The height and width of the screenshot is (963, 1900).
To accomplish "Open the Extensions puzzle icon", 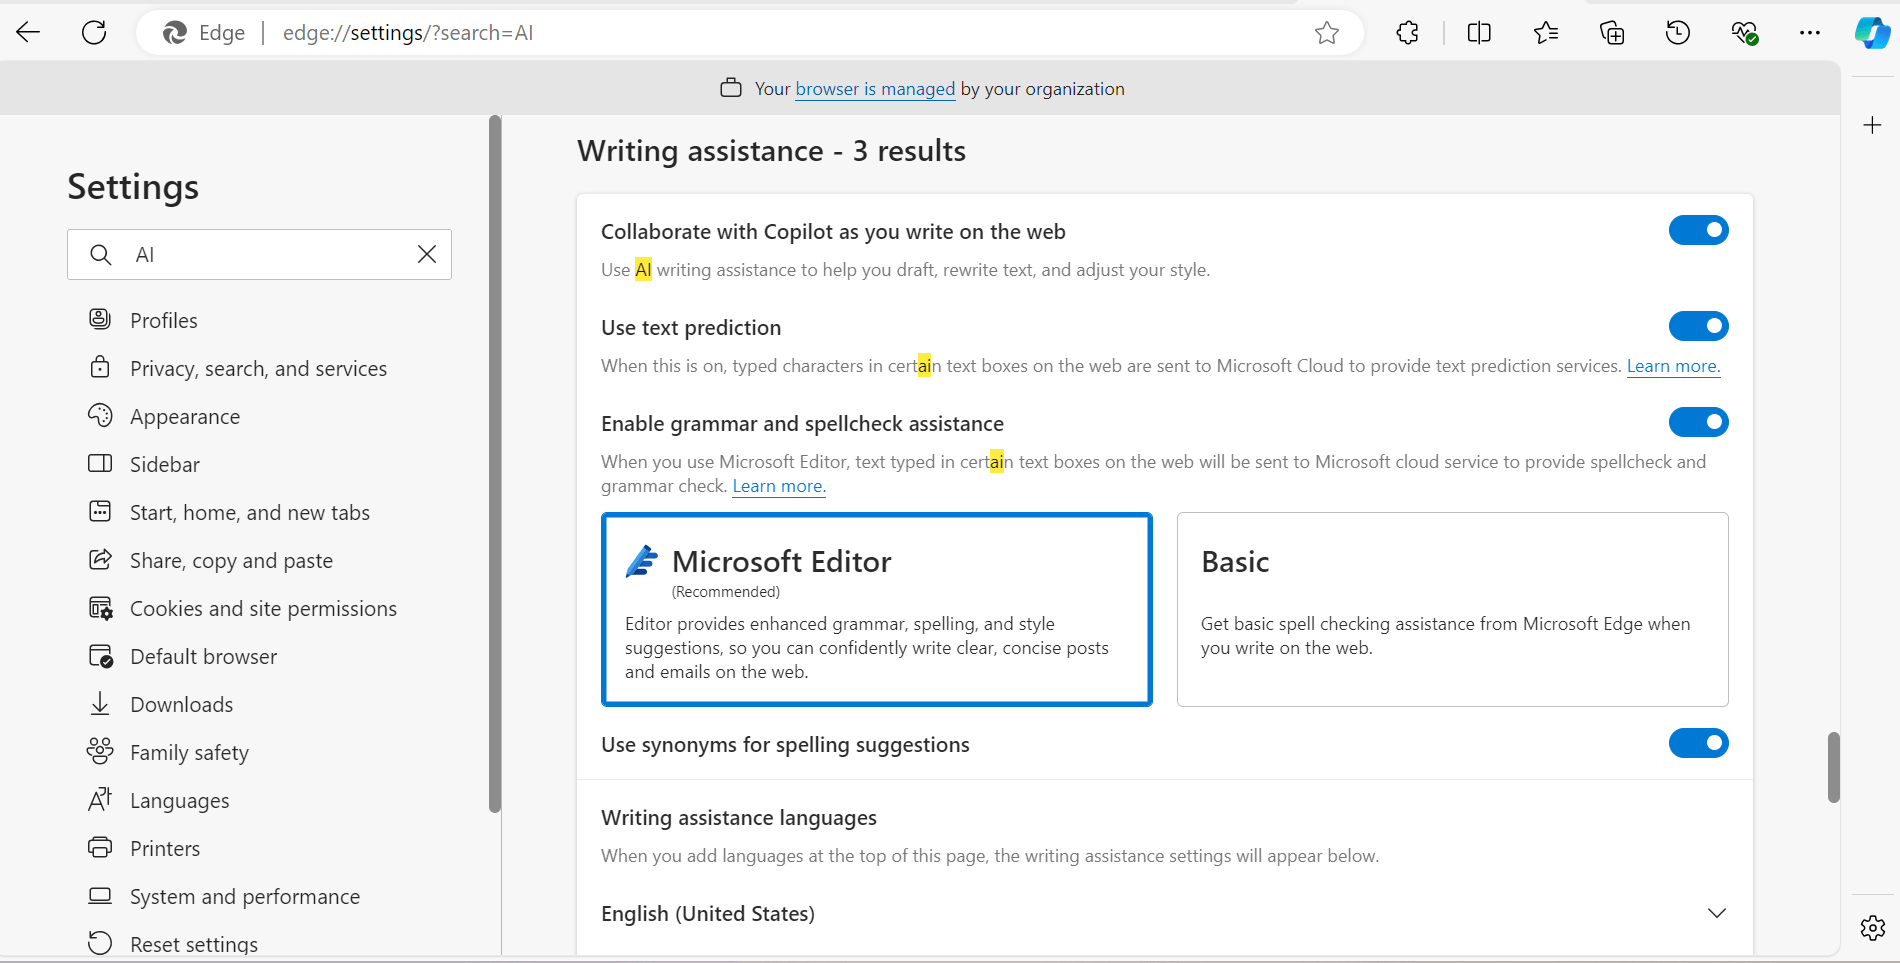I will pos(1407,33).
